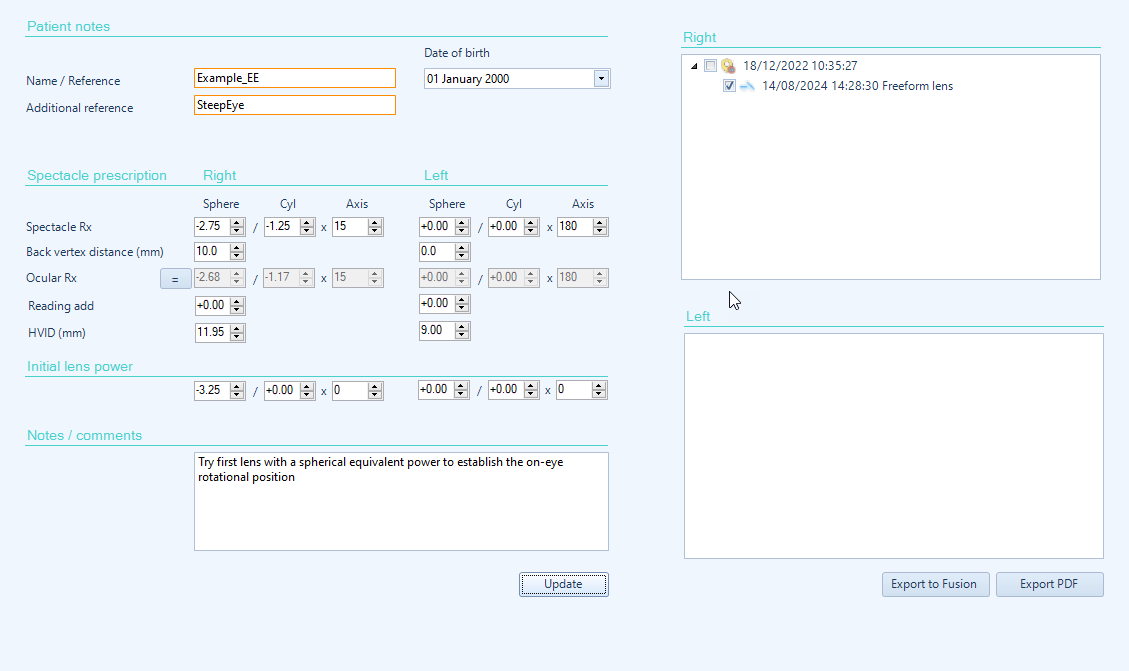The height and width of the screenshot is (671, 1129).
Task: Click the topography scan icon for 18/12/2022
Action: pos(728,66)
